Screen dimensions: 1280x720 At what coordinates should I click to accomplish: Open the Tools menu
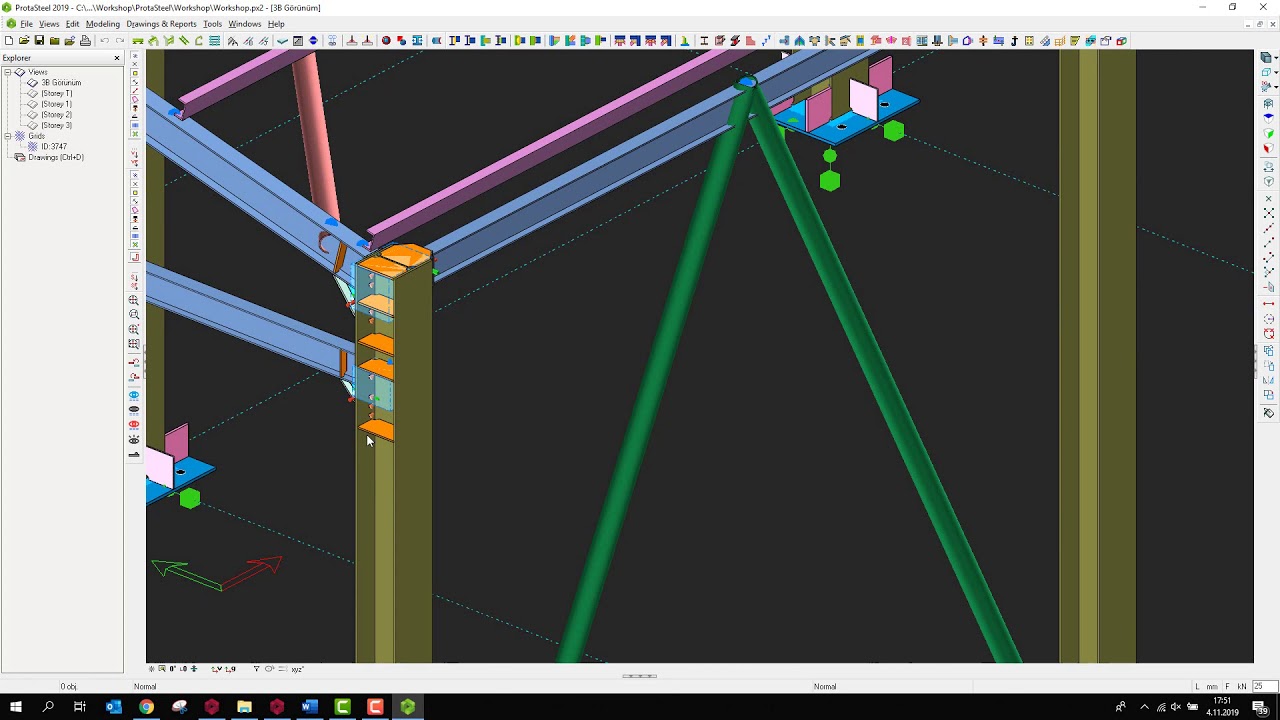coord(212,24)
